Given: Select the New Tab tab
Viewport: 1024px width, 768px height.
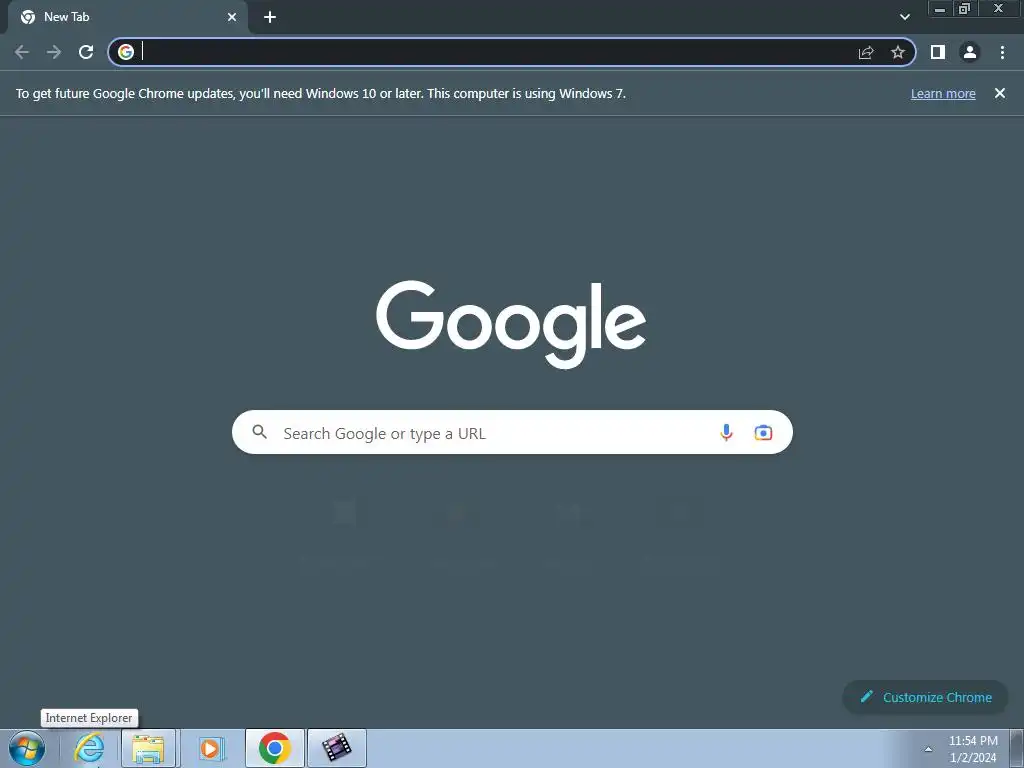Looking at the screenshot, I should [127, 17].
